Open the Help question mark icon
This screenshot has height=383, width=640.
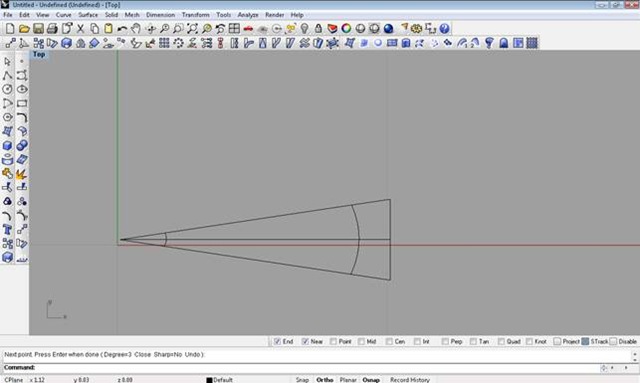click(444, 29)
